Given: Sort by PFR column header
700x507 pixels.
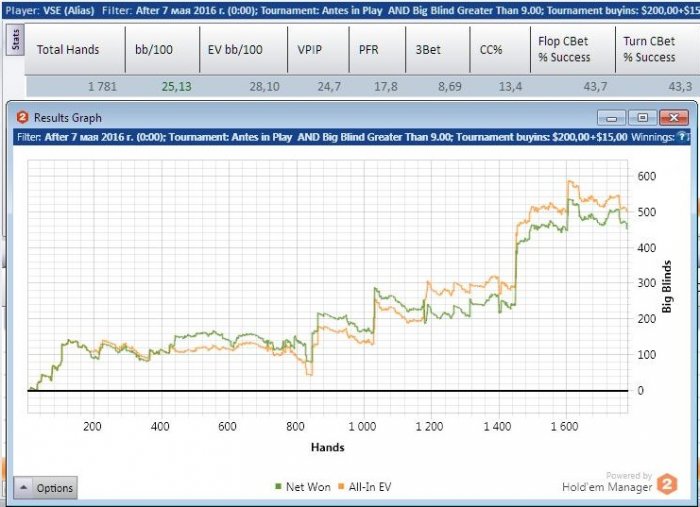Looking at the screenshot, I should [x=377, y=50].
